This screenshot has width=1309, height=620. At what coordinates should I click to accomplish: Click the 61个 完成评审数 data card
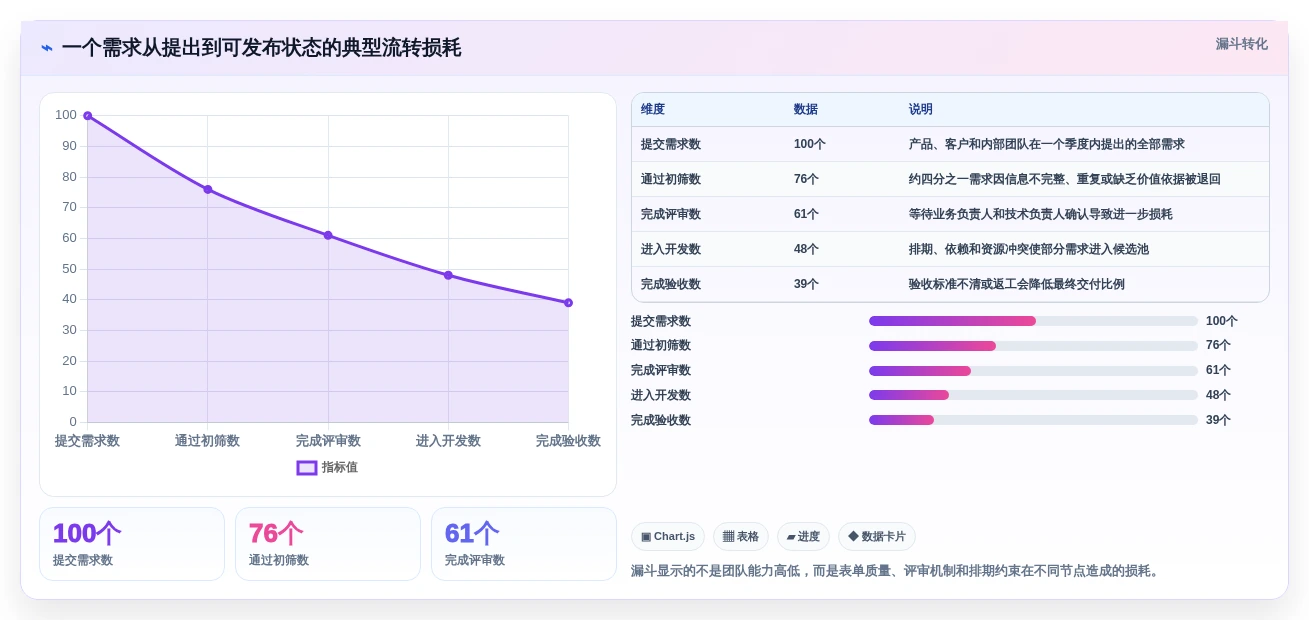pyautogui.click(x=524, y=544)
